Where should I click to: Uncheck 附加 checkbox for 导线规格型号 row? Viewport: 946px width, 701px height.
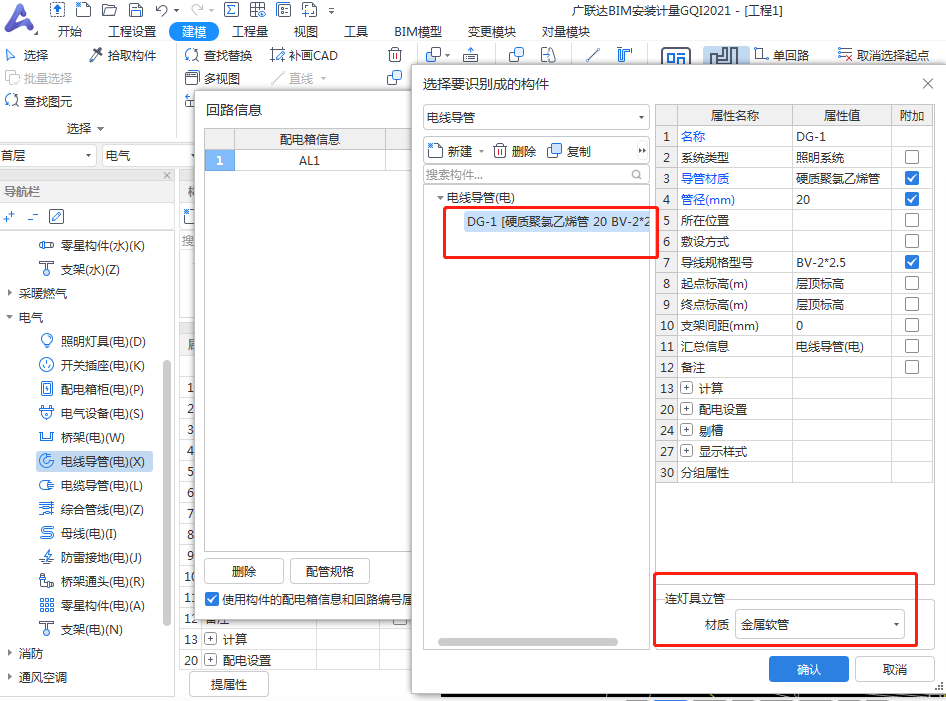912,262
